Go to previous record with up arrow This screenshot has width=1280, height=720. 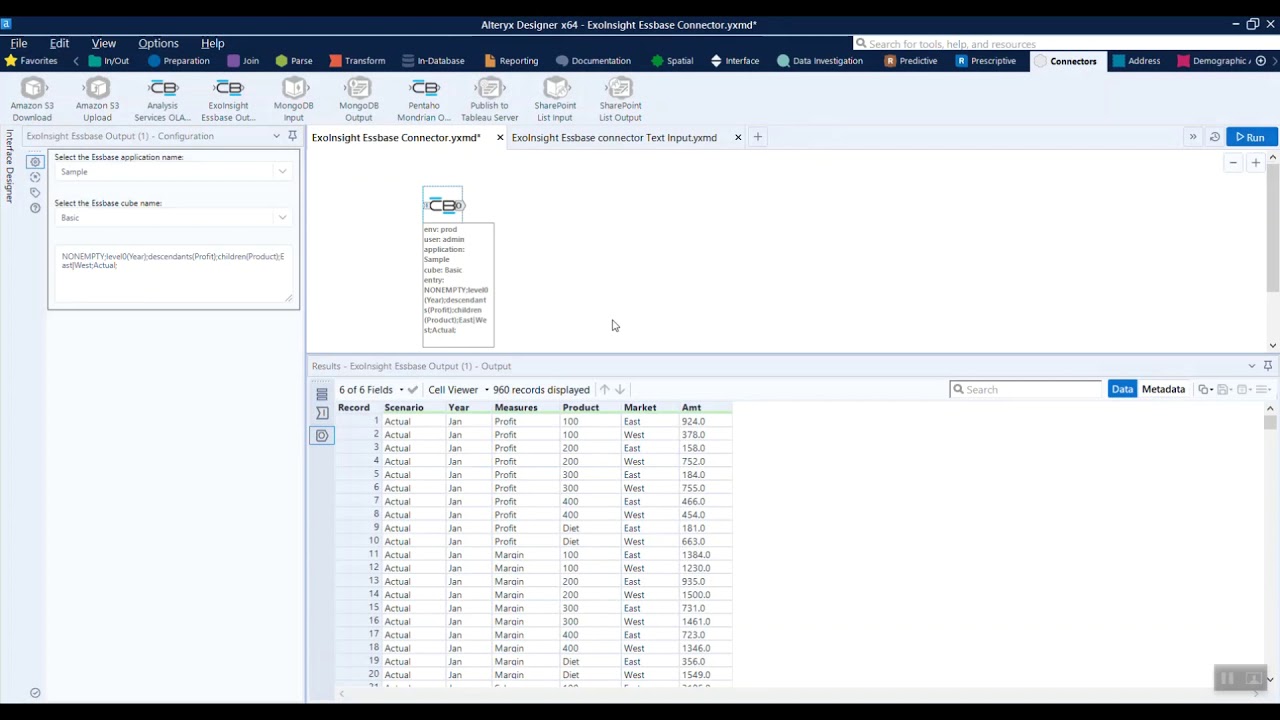604,390
